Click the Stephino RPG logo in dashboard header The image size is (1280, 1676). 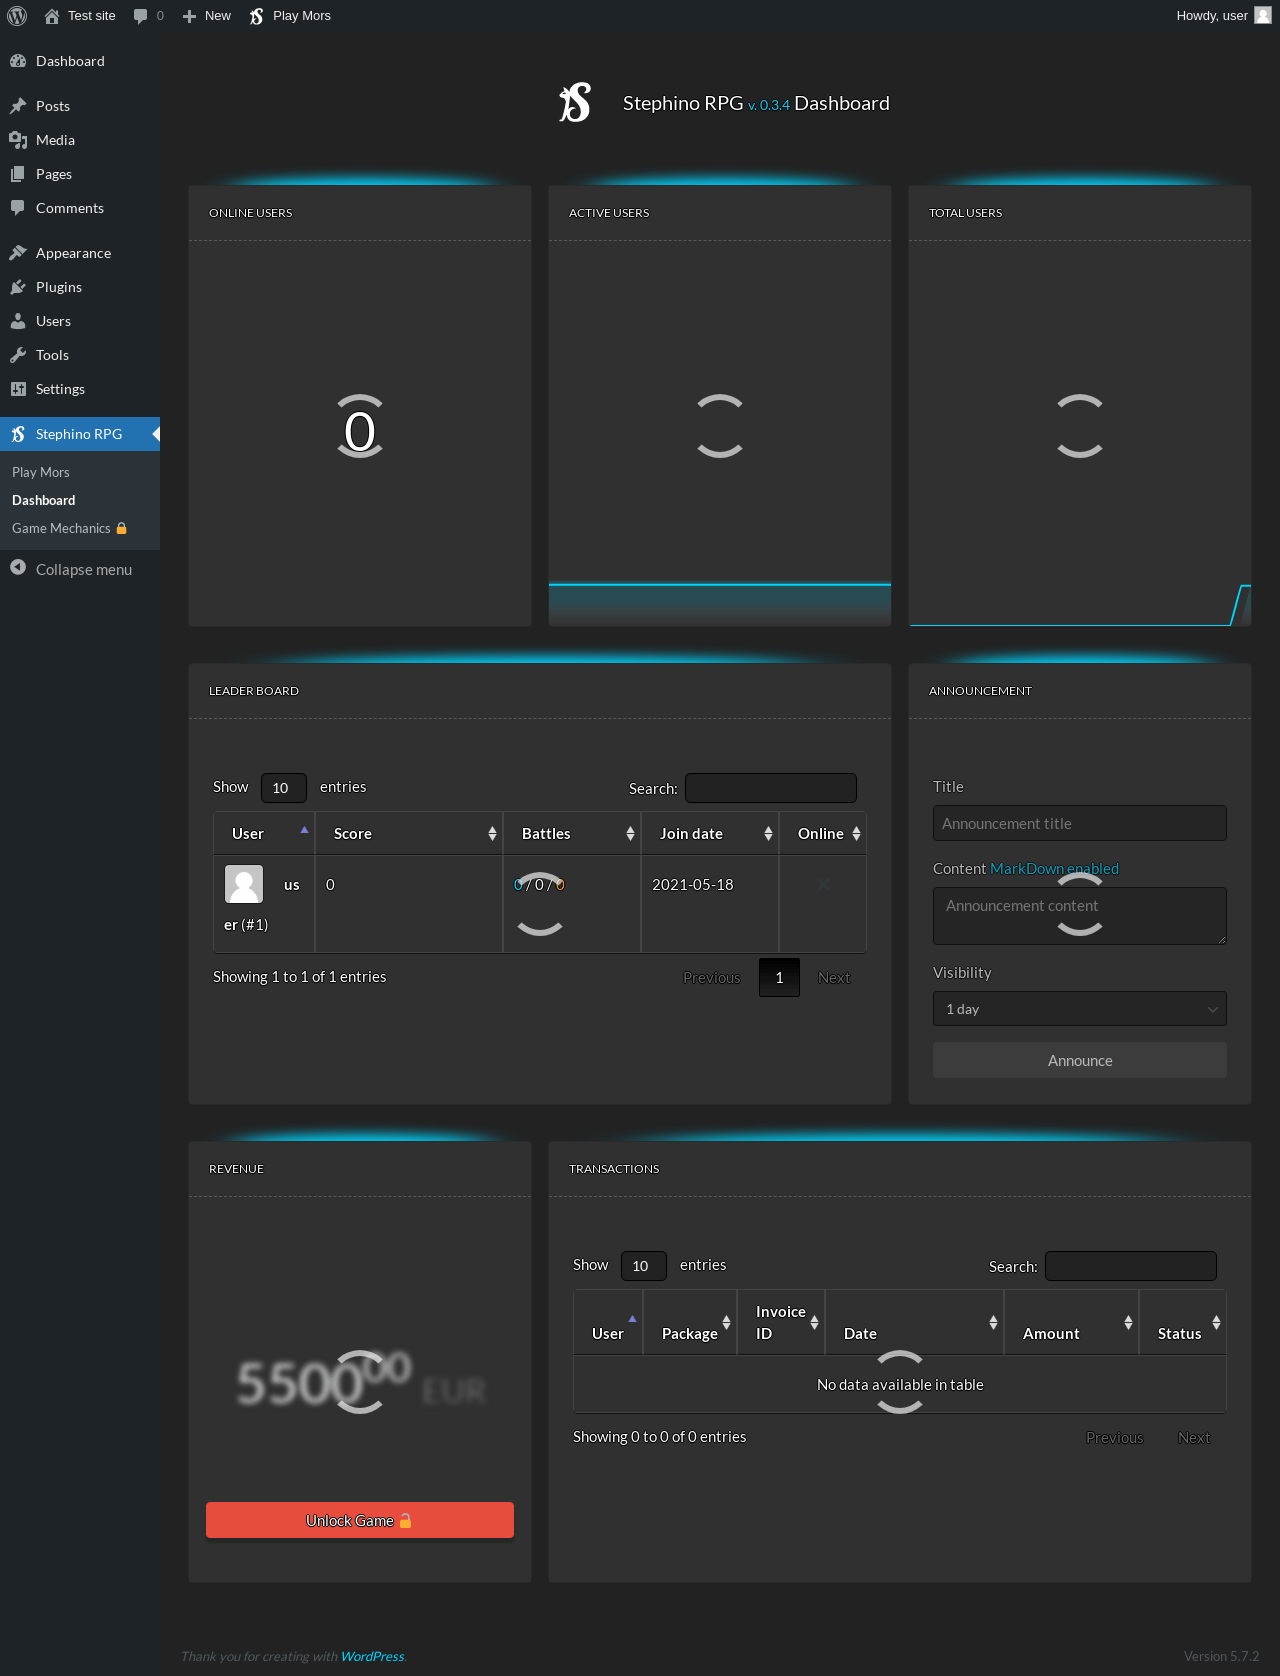[x=575, y=103]
